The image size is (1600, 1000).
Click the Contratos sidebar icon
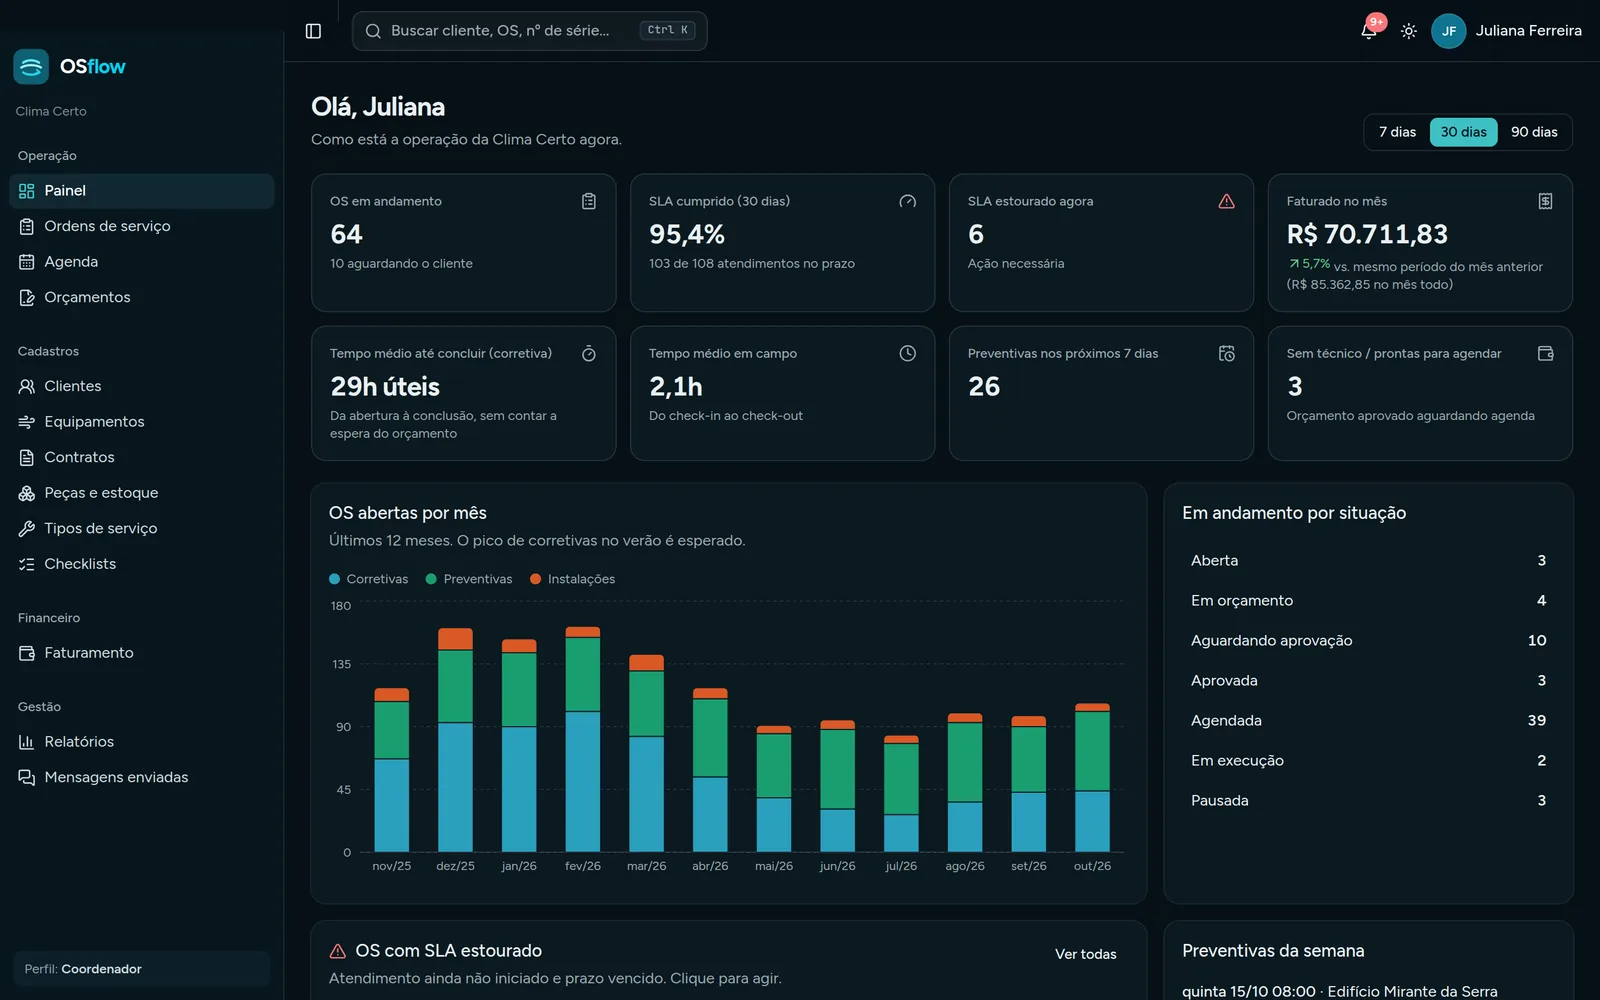click(27, 457)
